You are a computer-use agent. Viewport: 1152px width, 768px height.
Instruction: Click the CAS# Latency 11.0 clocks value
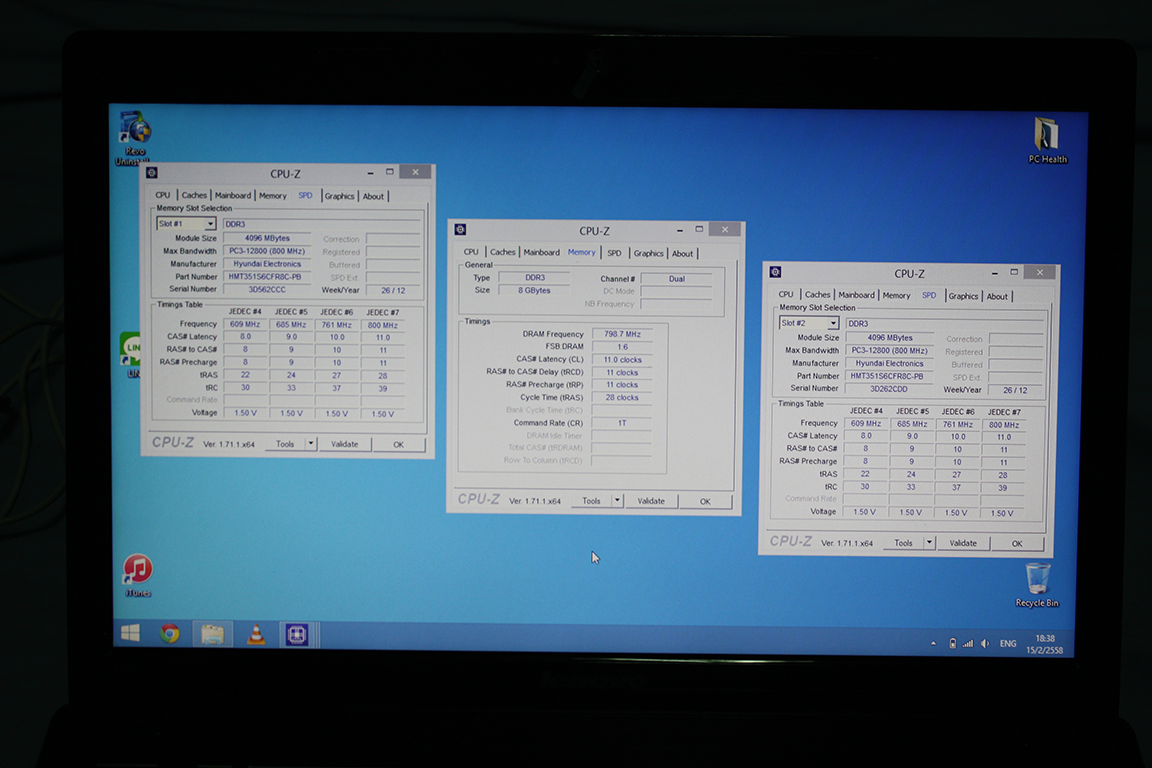click(x=622, y=359)
